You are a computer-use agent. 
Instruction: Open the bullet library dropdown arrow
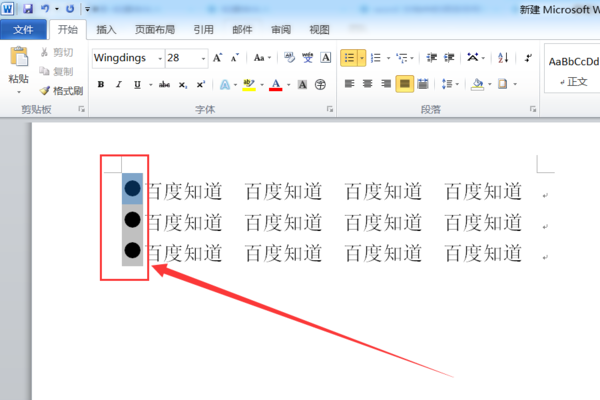pos(362,58)
